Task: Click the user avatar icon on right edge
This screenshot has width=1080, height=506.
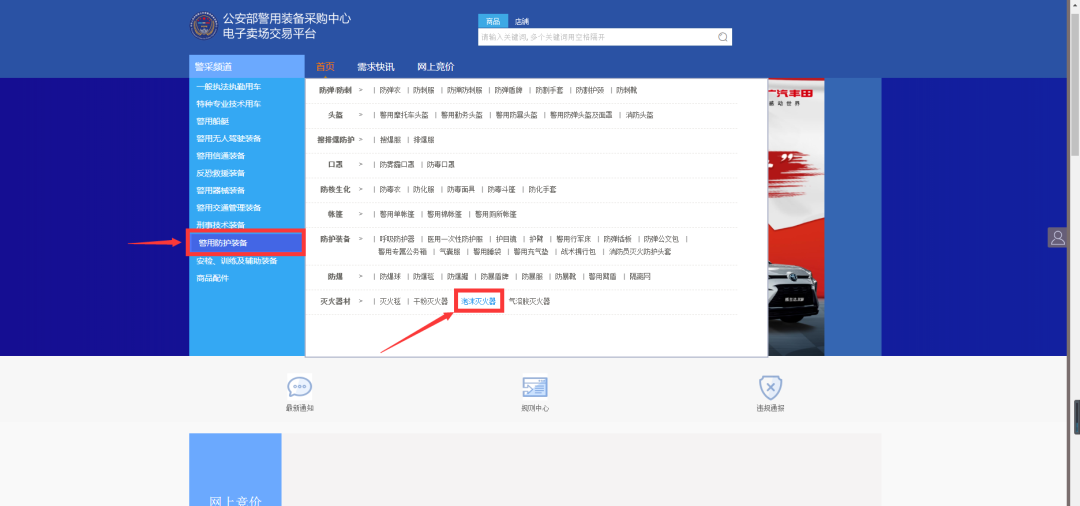Action: [1057, 238]
